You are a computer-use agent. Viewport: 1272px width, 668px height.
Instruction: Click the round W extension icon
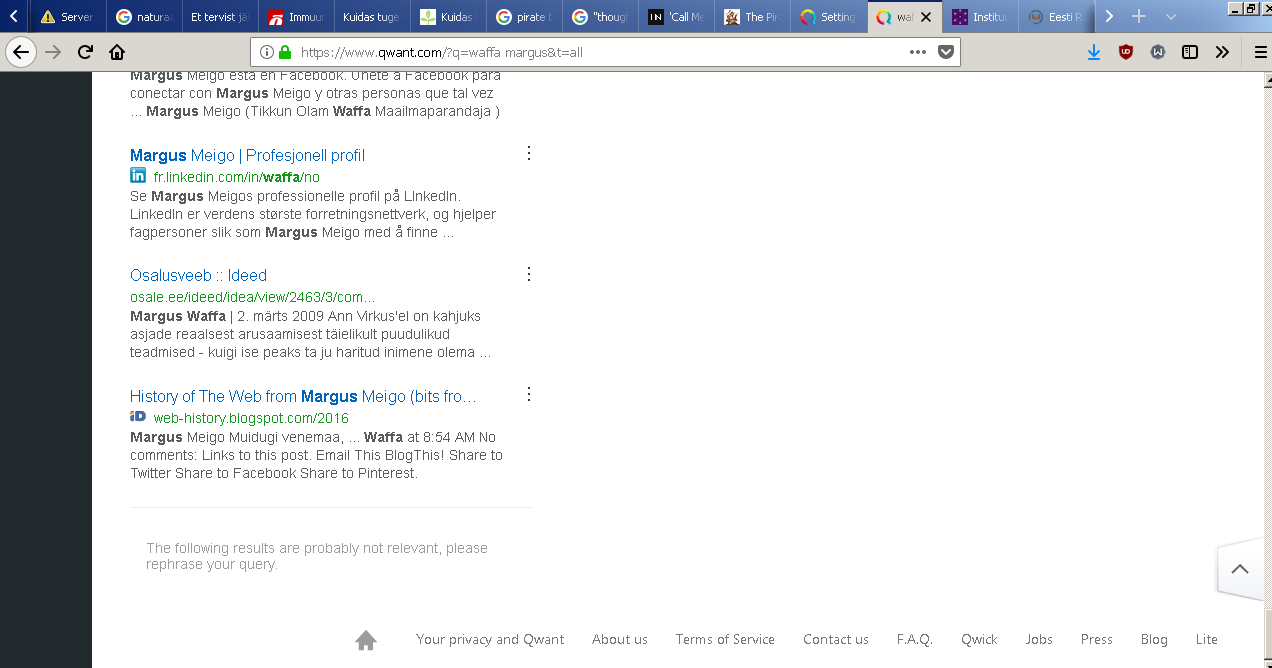coord(1158,52)
